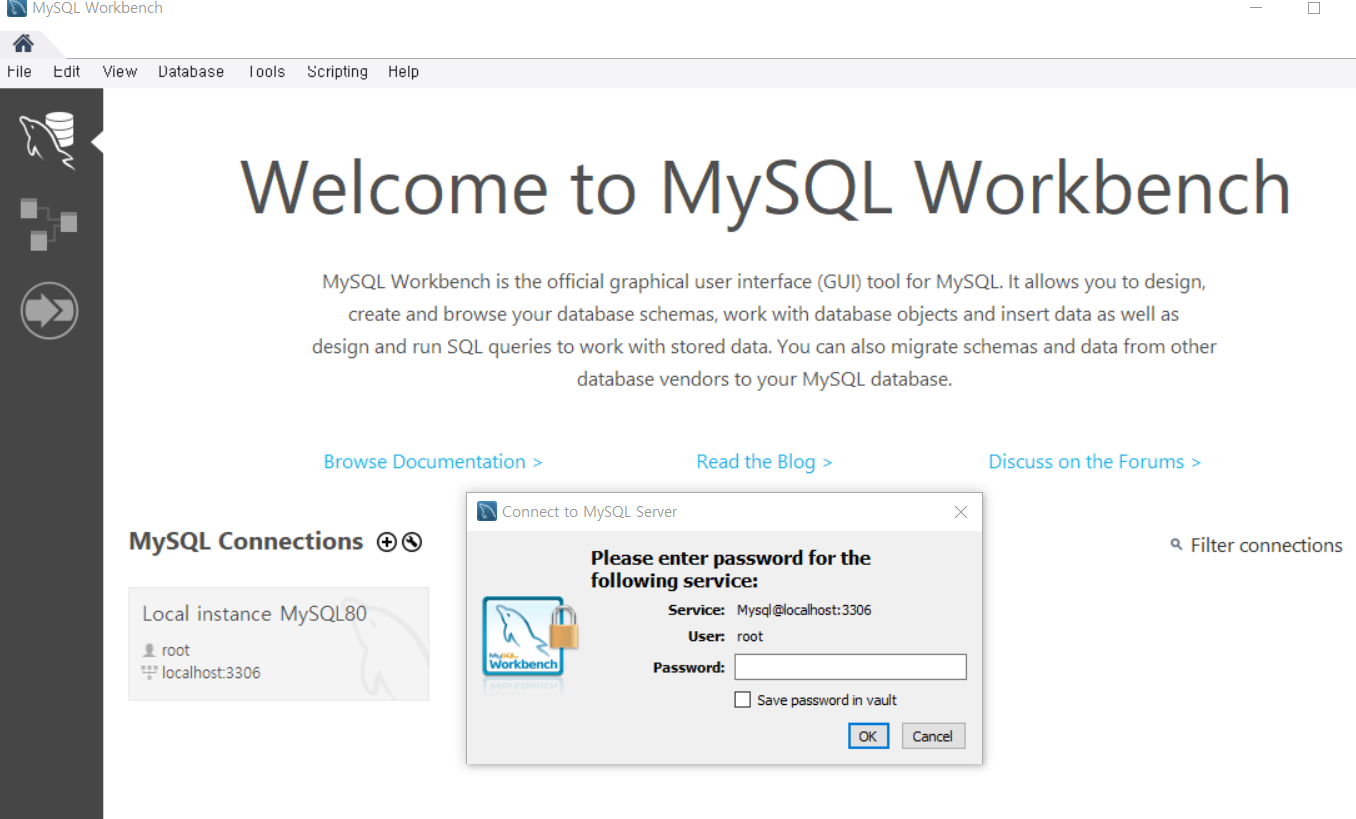Click the MySQL Connections heading
The width and height of the screenshot is (1356, 819).
[x=246, y=541]
